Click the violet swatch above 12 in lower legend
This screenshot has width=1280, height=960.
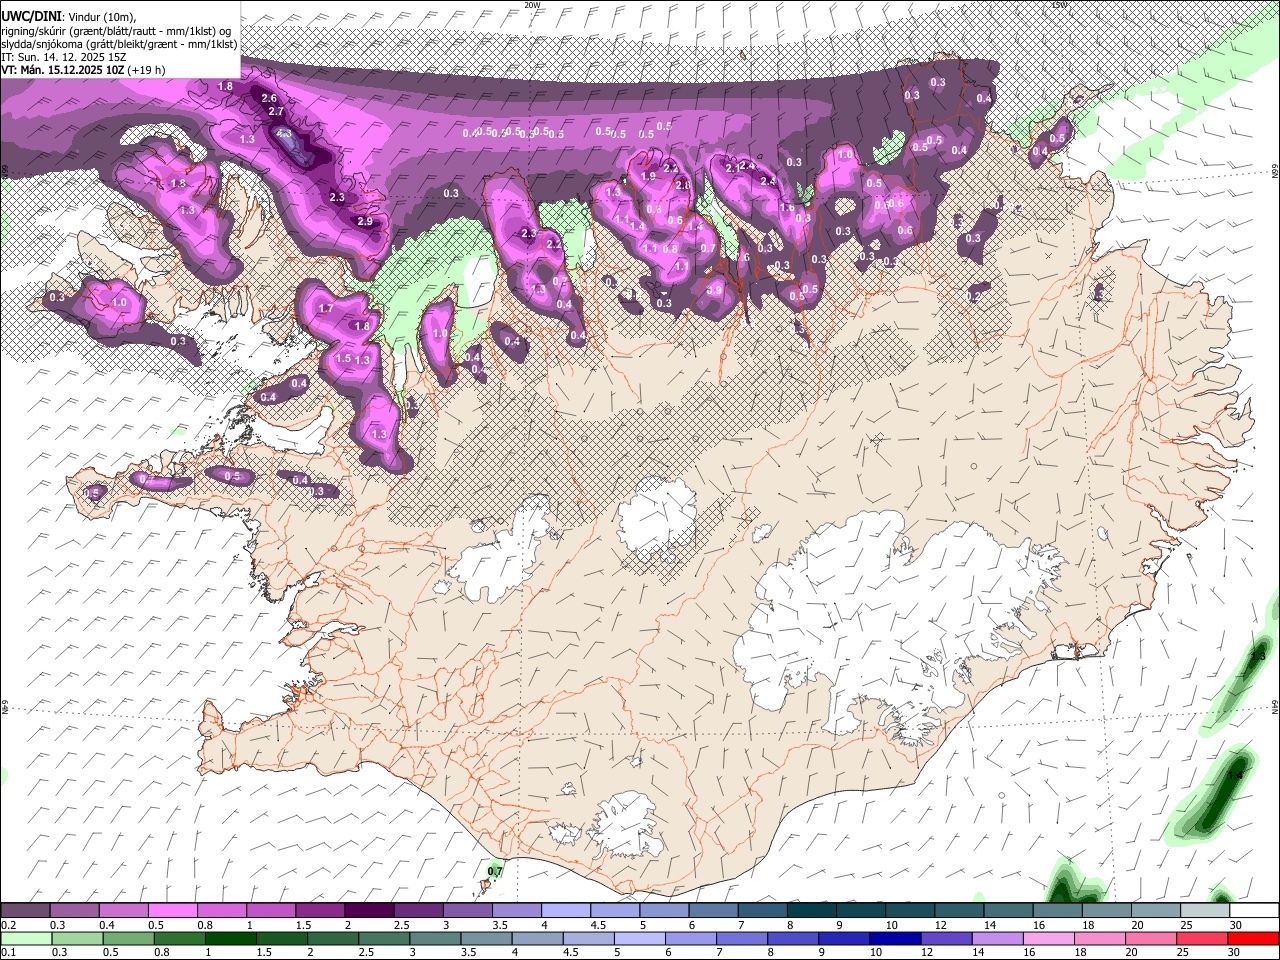(947, 938)
